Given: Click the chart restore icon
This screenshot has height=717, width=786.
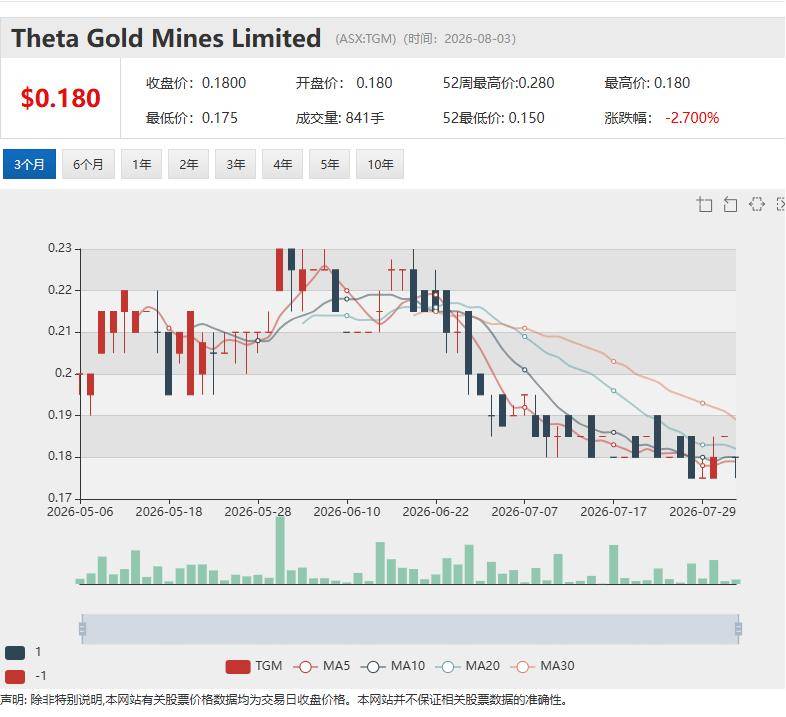Looking at the screenshot, I should point(756,205).
